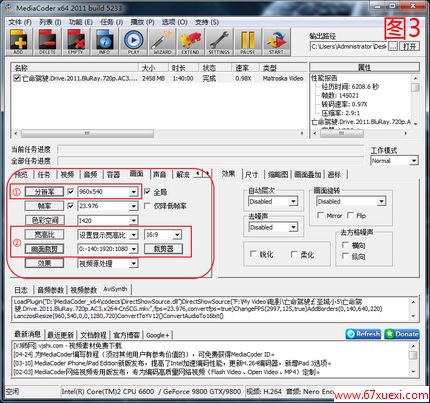Viewport: 430px width, 403px height.
Task: Enable the 锐化 checkbox
Action: click(253, 254)
